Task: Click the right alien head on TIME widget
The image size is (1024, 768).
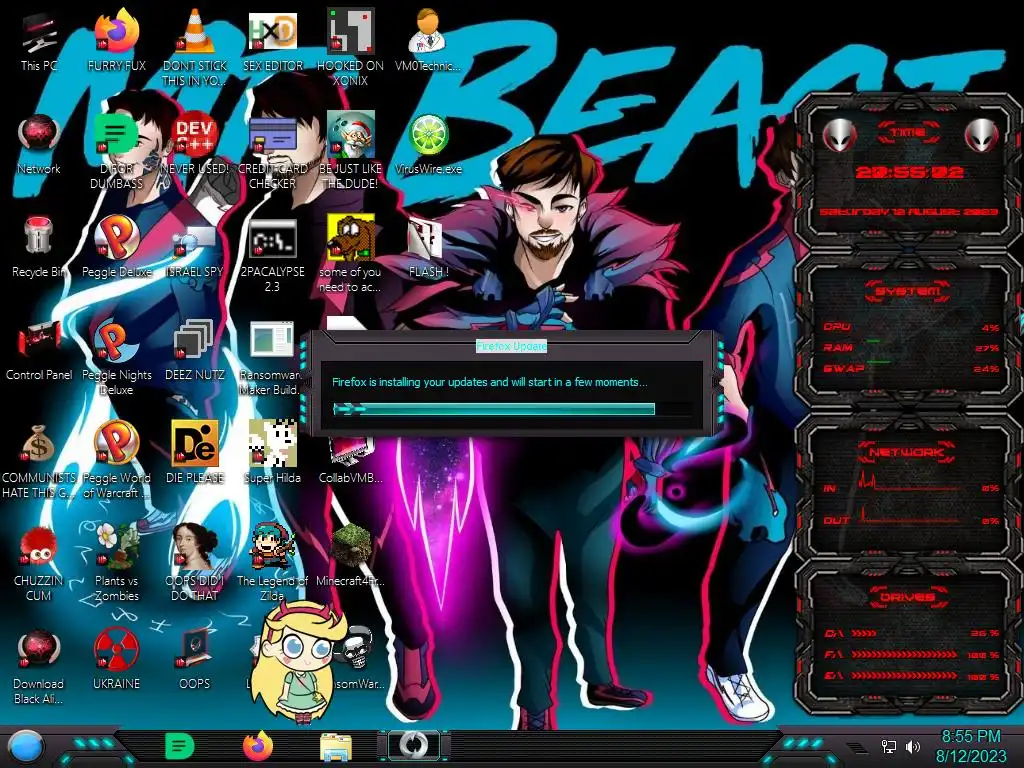Action: tap(981, 135)
